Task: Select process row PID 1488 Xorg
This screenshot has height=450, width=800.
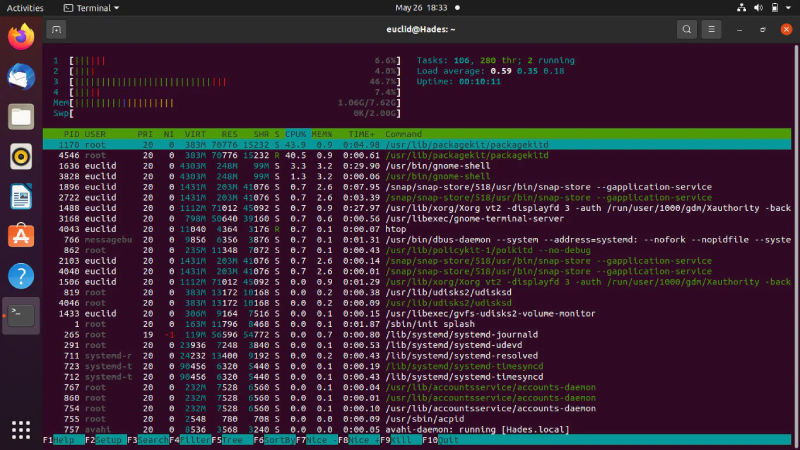Action: pos(417,208)
